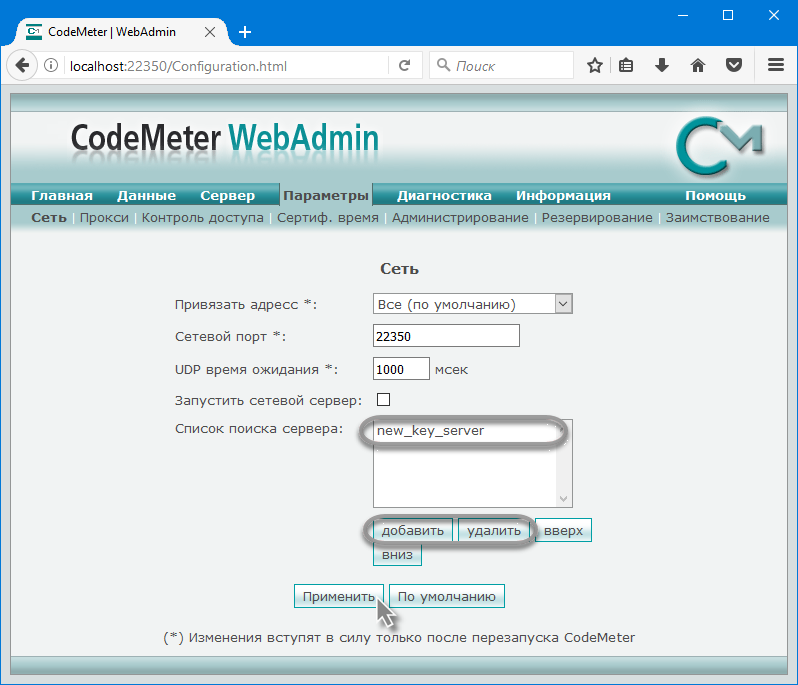Toggle the Запустить сетевой сервер checkbox
This screenshot has width=798, height=685.
[x=384, y=399]
